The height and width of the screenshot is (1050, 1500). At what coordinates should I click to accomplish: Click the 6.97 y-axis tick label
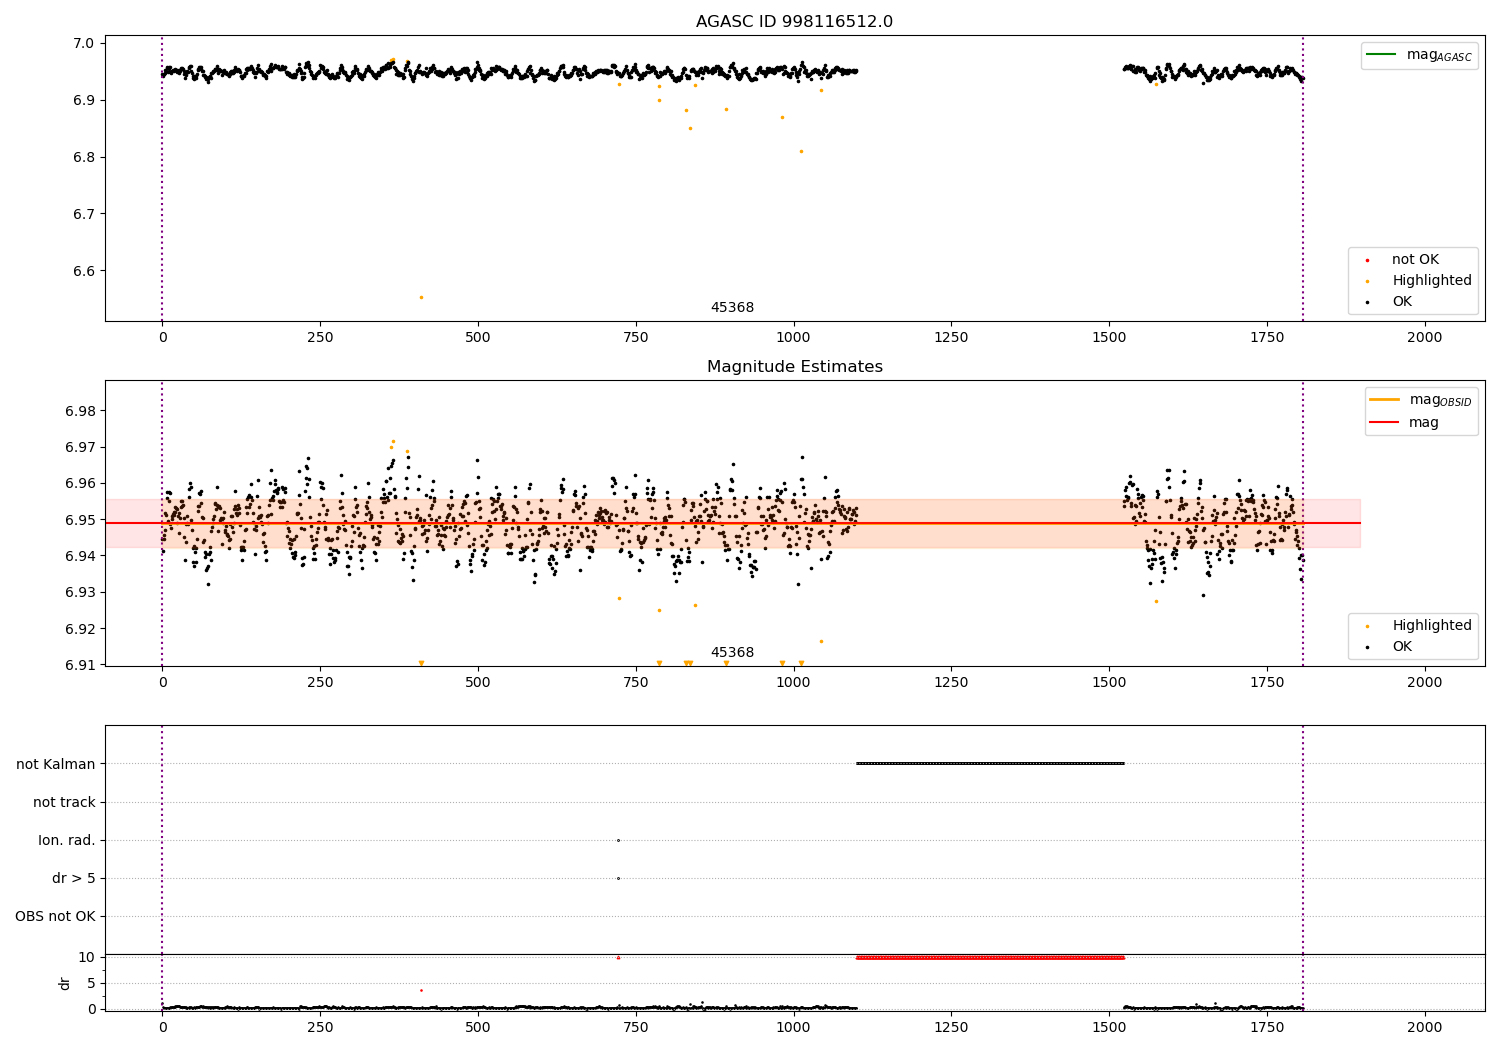80,447
